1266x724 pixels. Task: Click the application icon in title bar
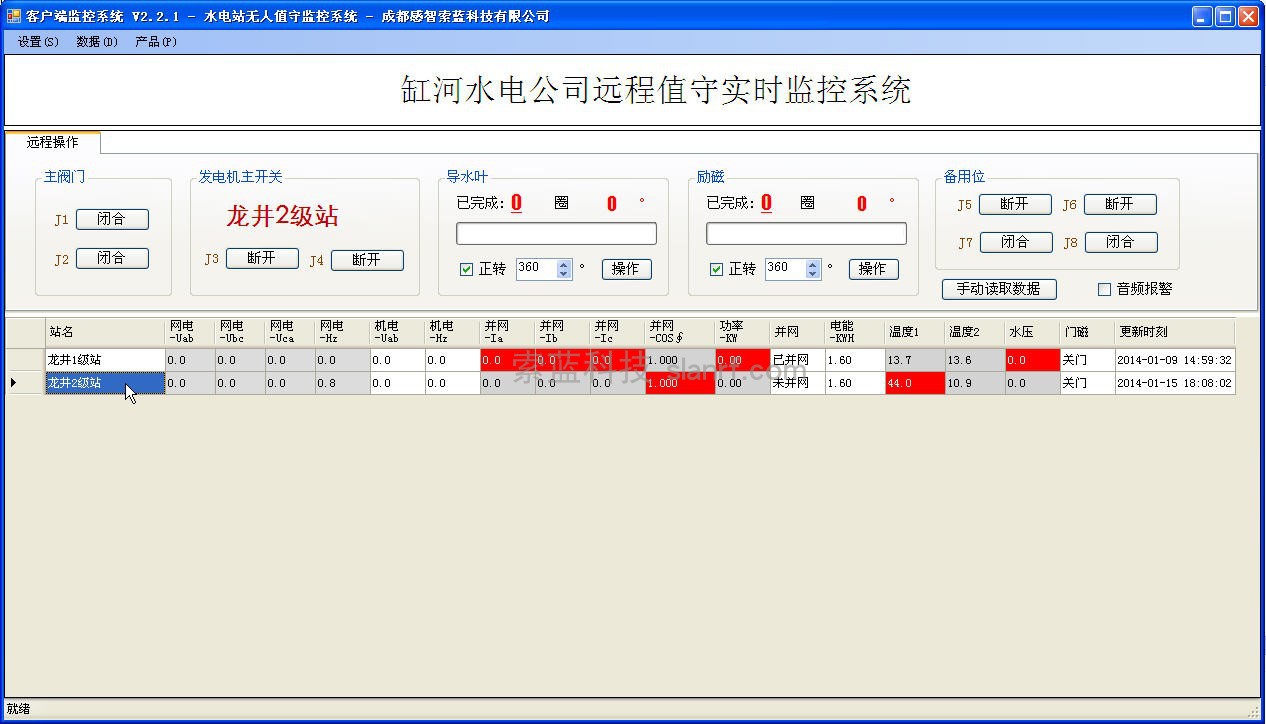14,16
